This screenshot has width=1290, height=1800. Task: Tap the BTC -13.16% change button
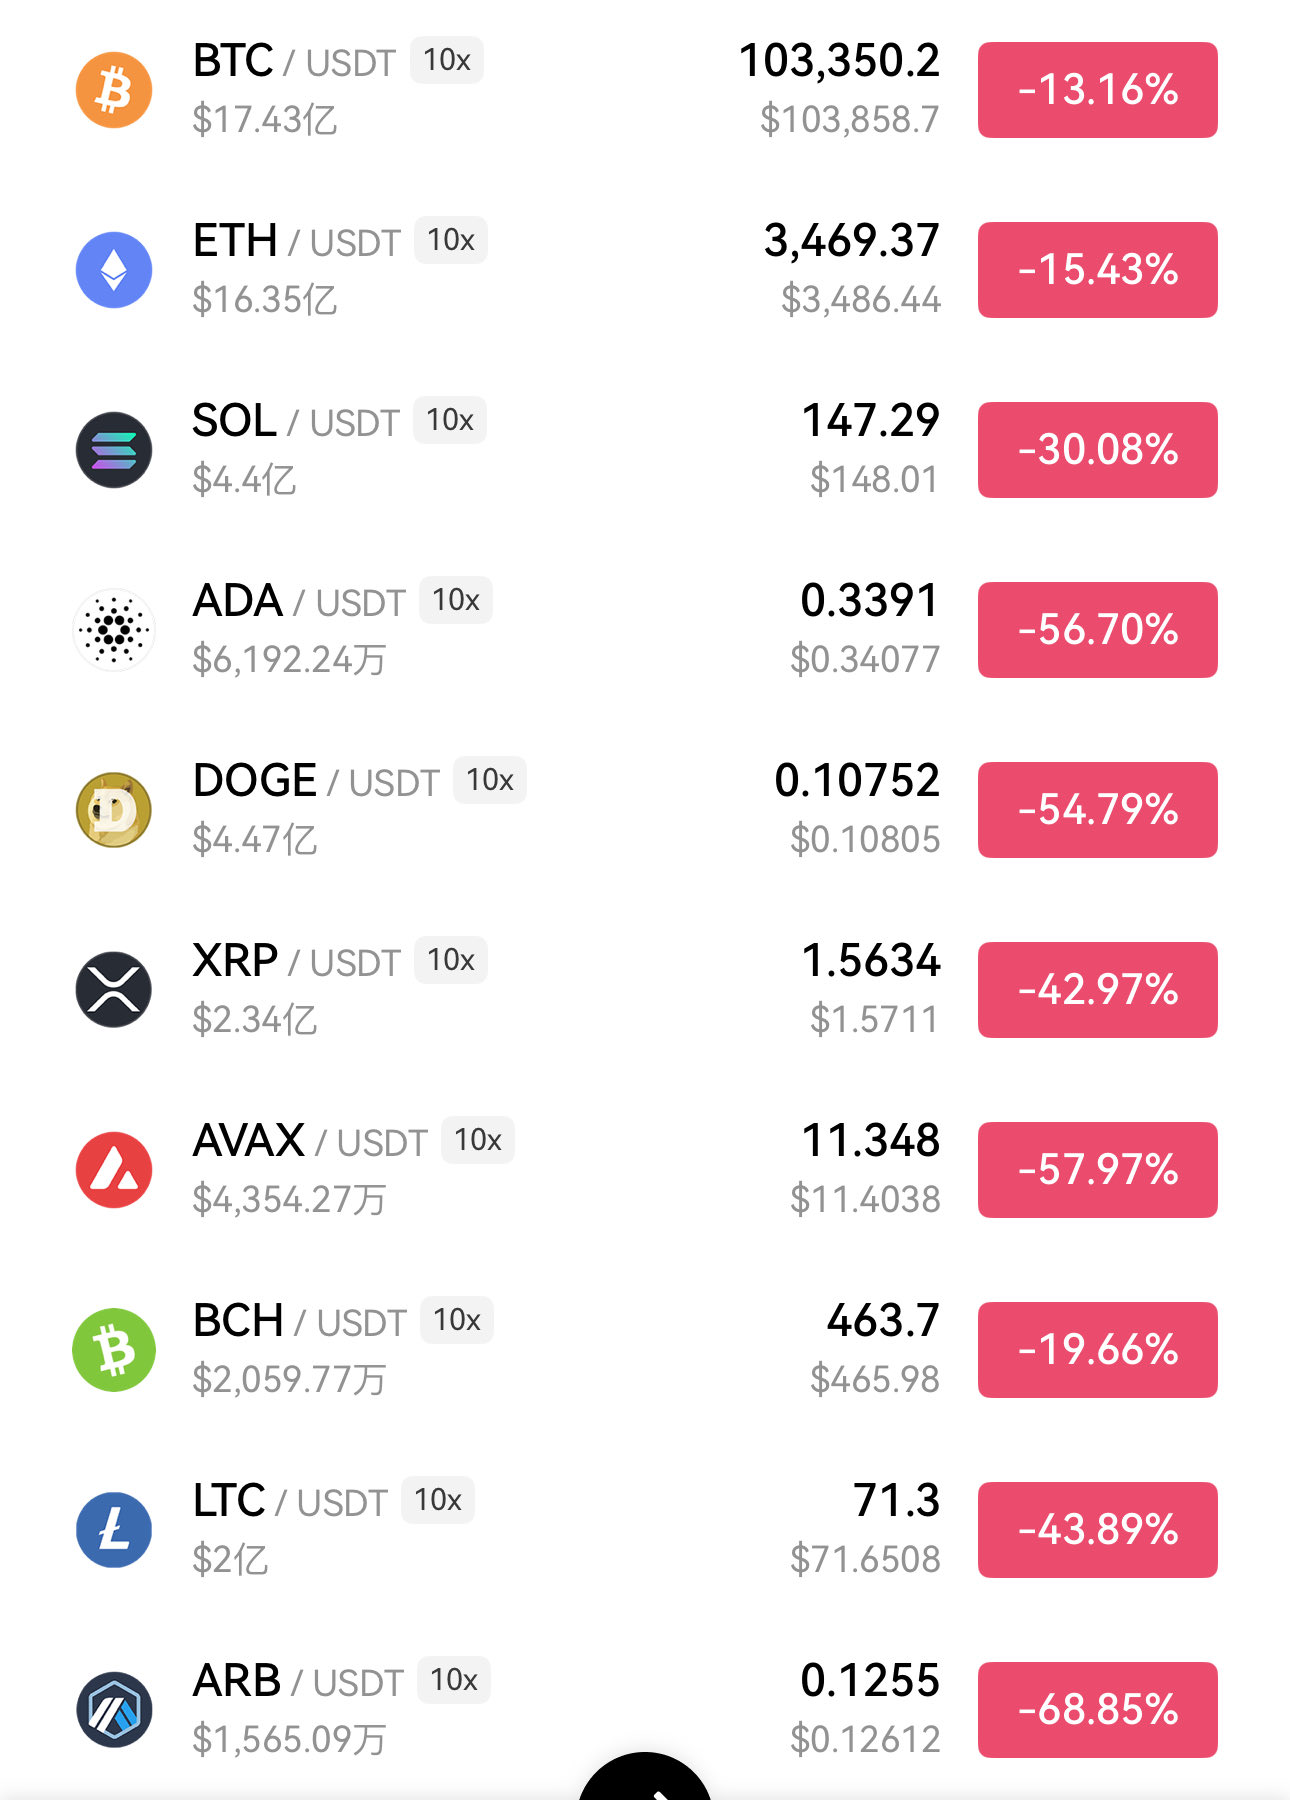(x=1097, y=90)
